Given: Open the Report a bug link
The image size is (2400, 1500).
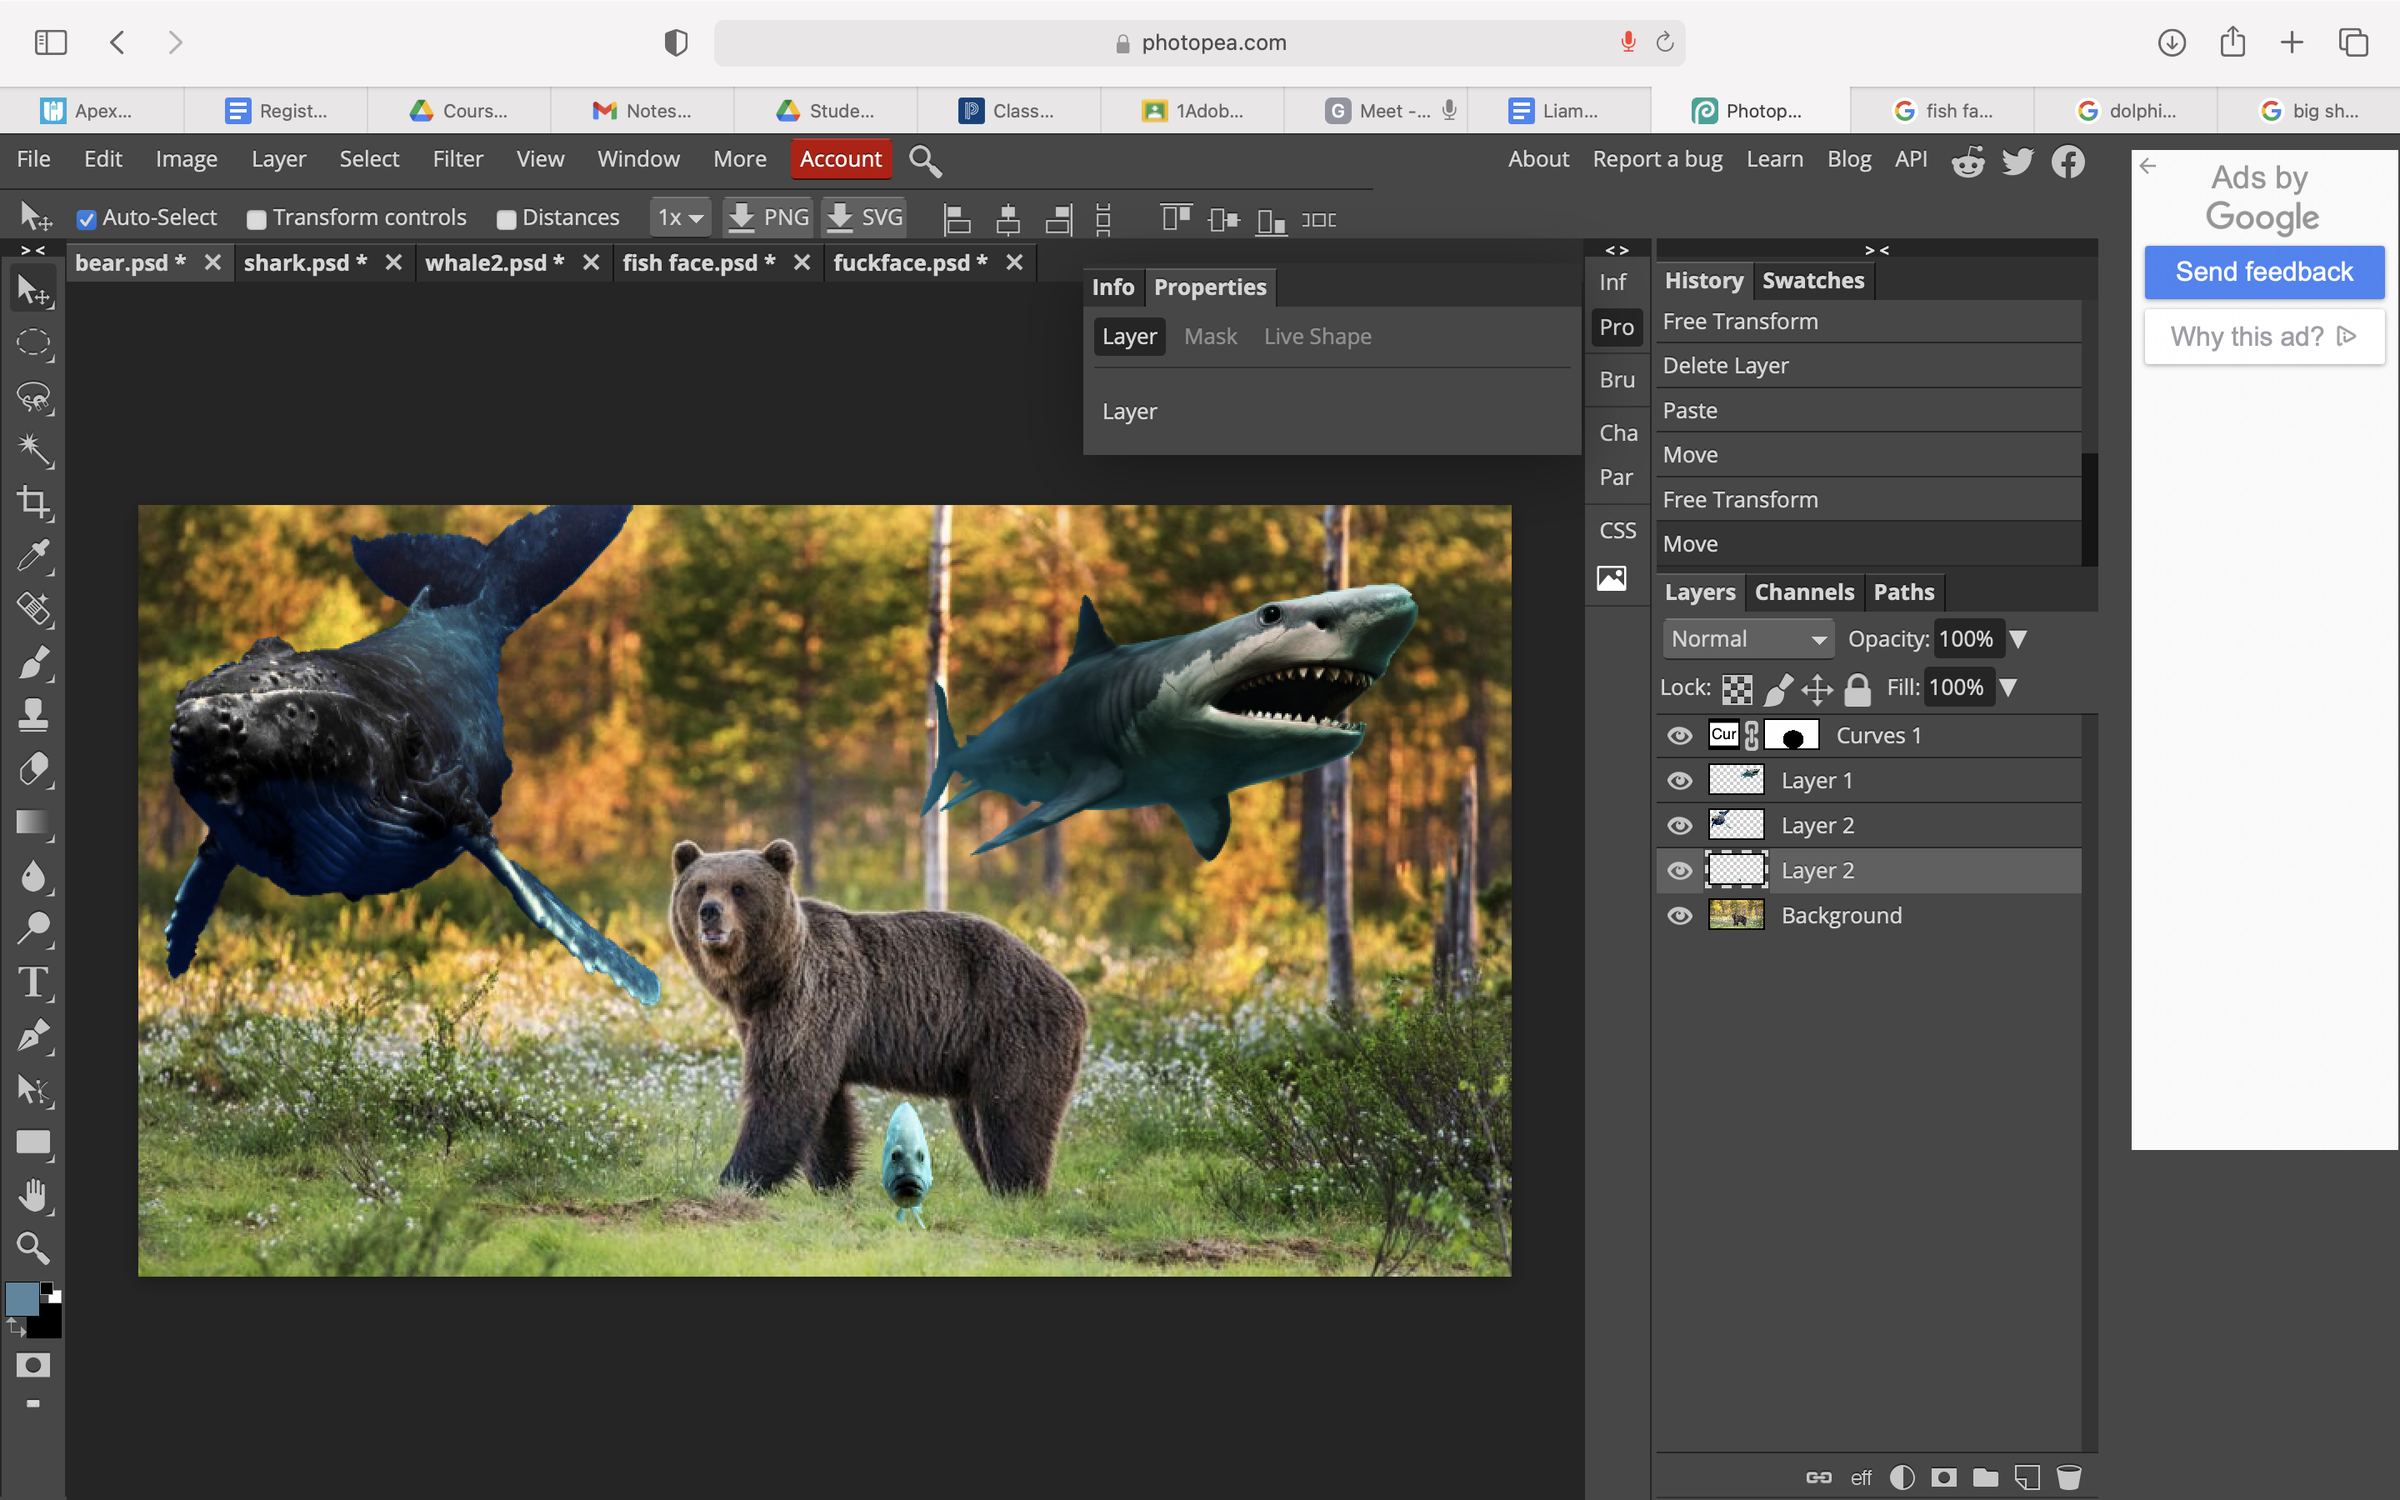Looking at the screenshot, I should [x=1657, y=158].
